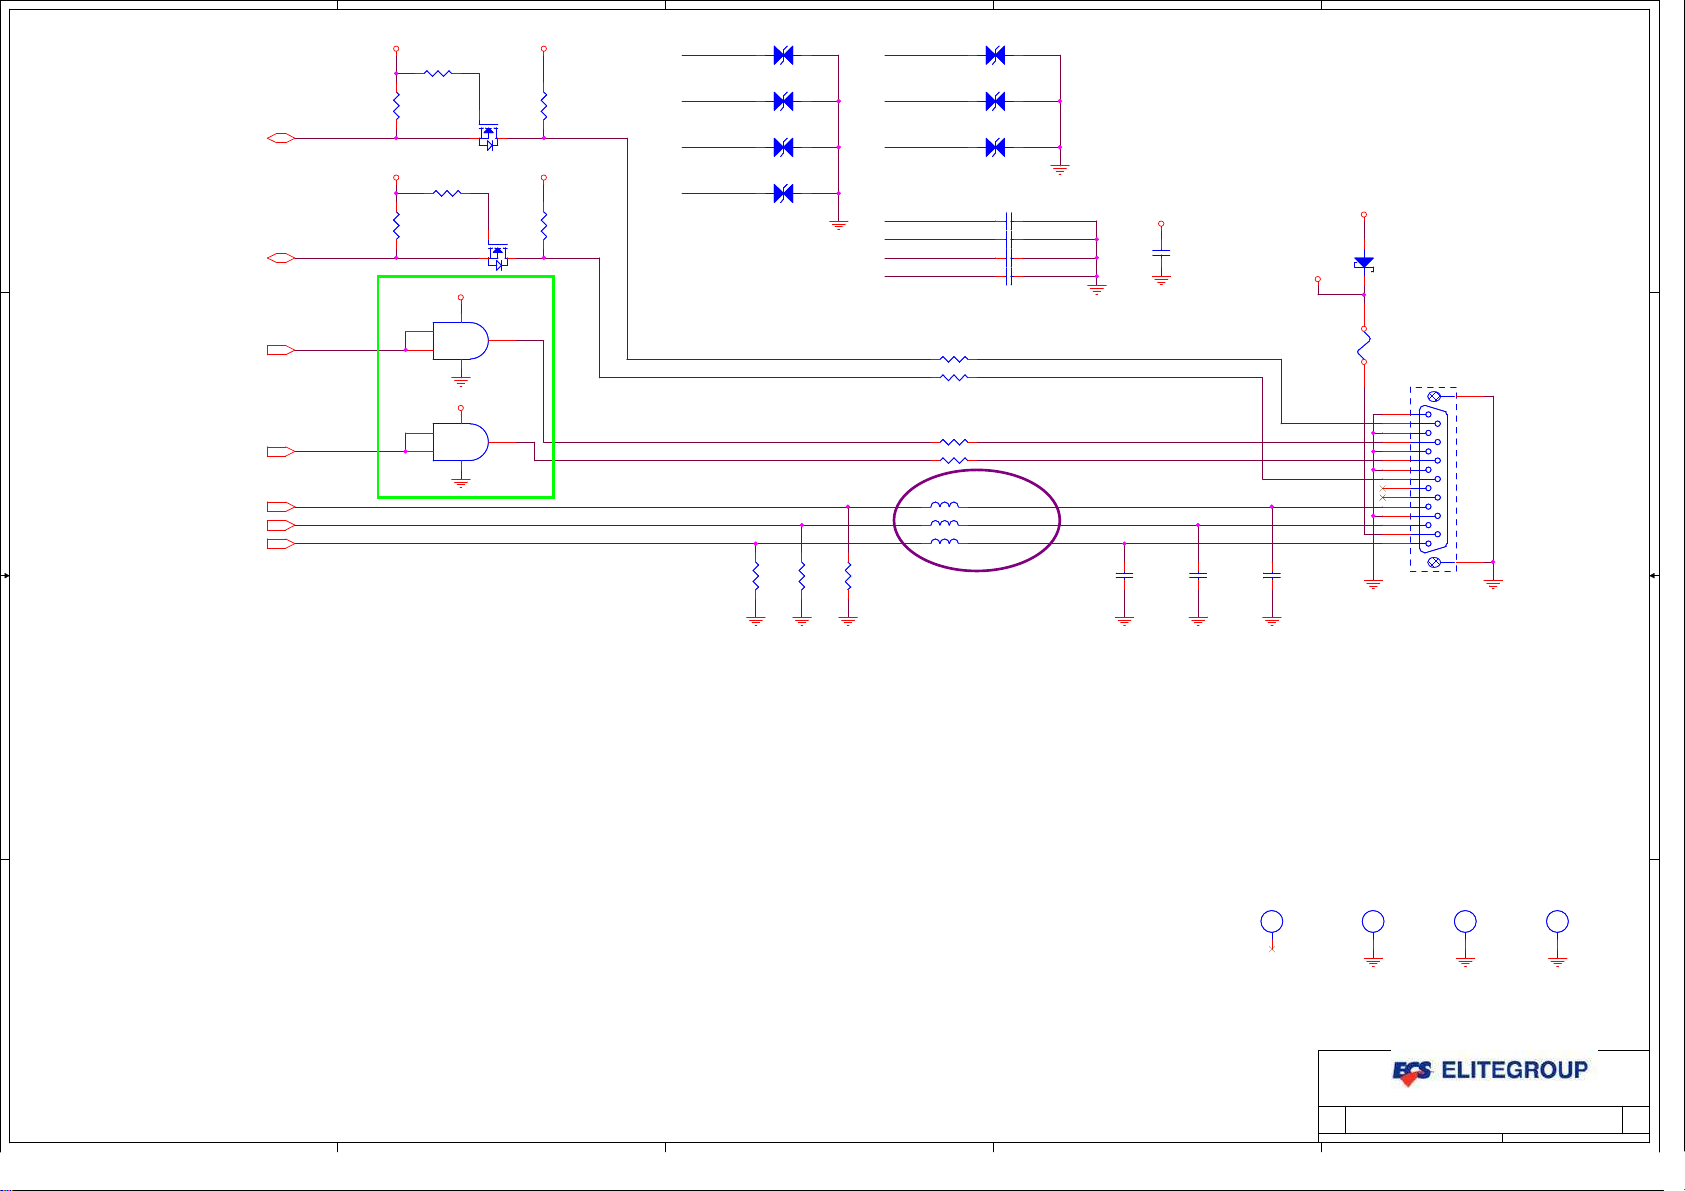Select the lower AND gate symbol
The image size is (1685, 1191).
click(460, 442)
